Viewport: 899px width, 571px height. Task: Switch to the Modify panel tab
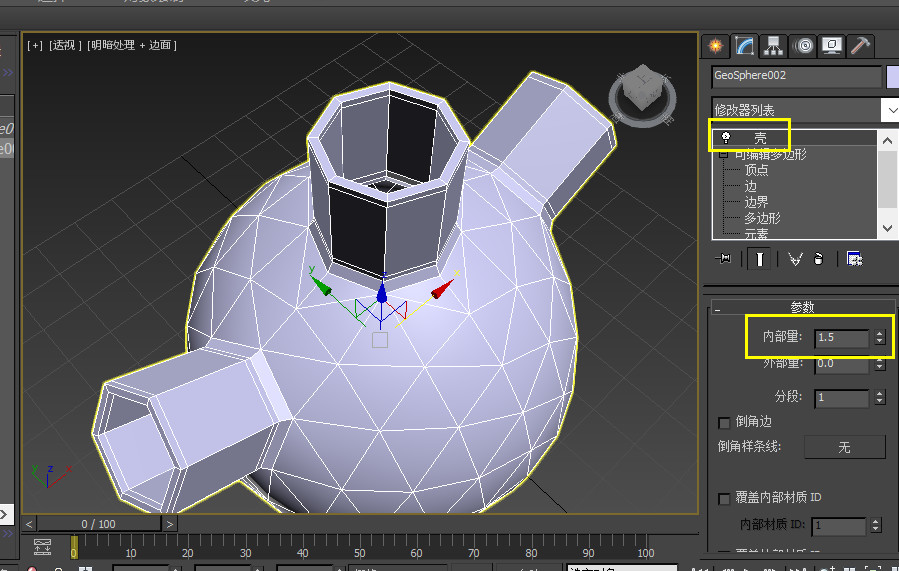(x=743, y=45)
